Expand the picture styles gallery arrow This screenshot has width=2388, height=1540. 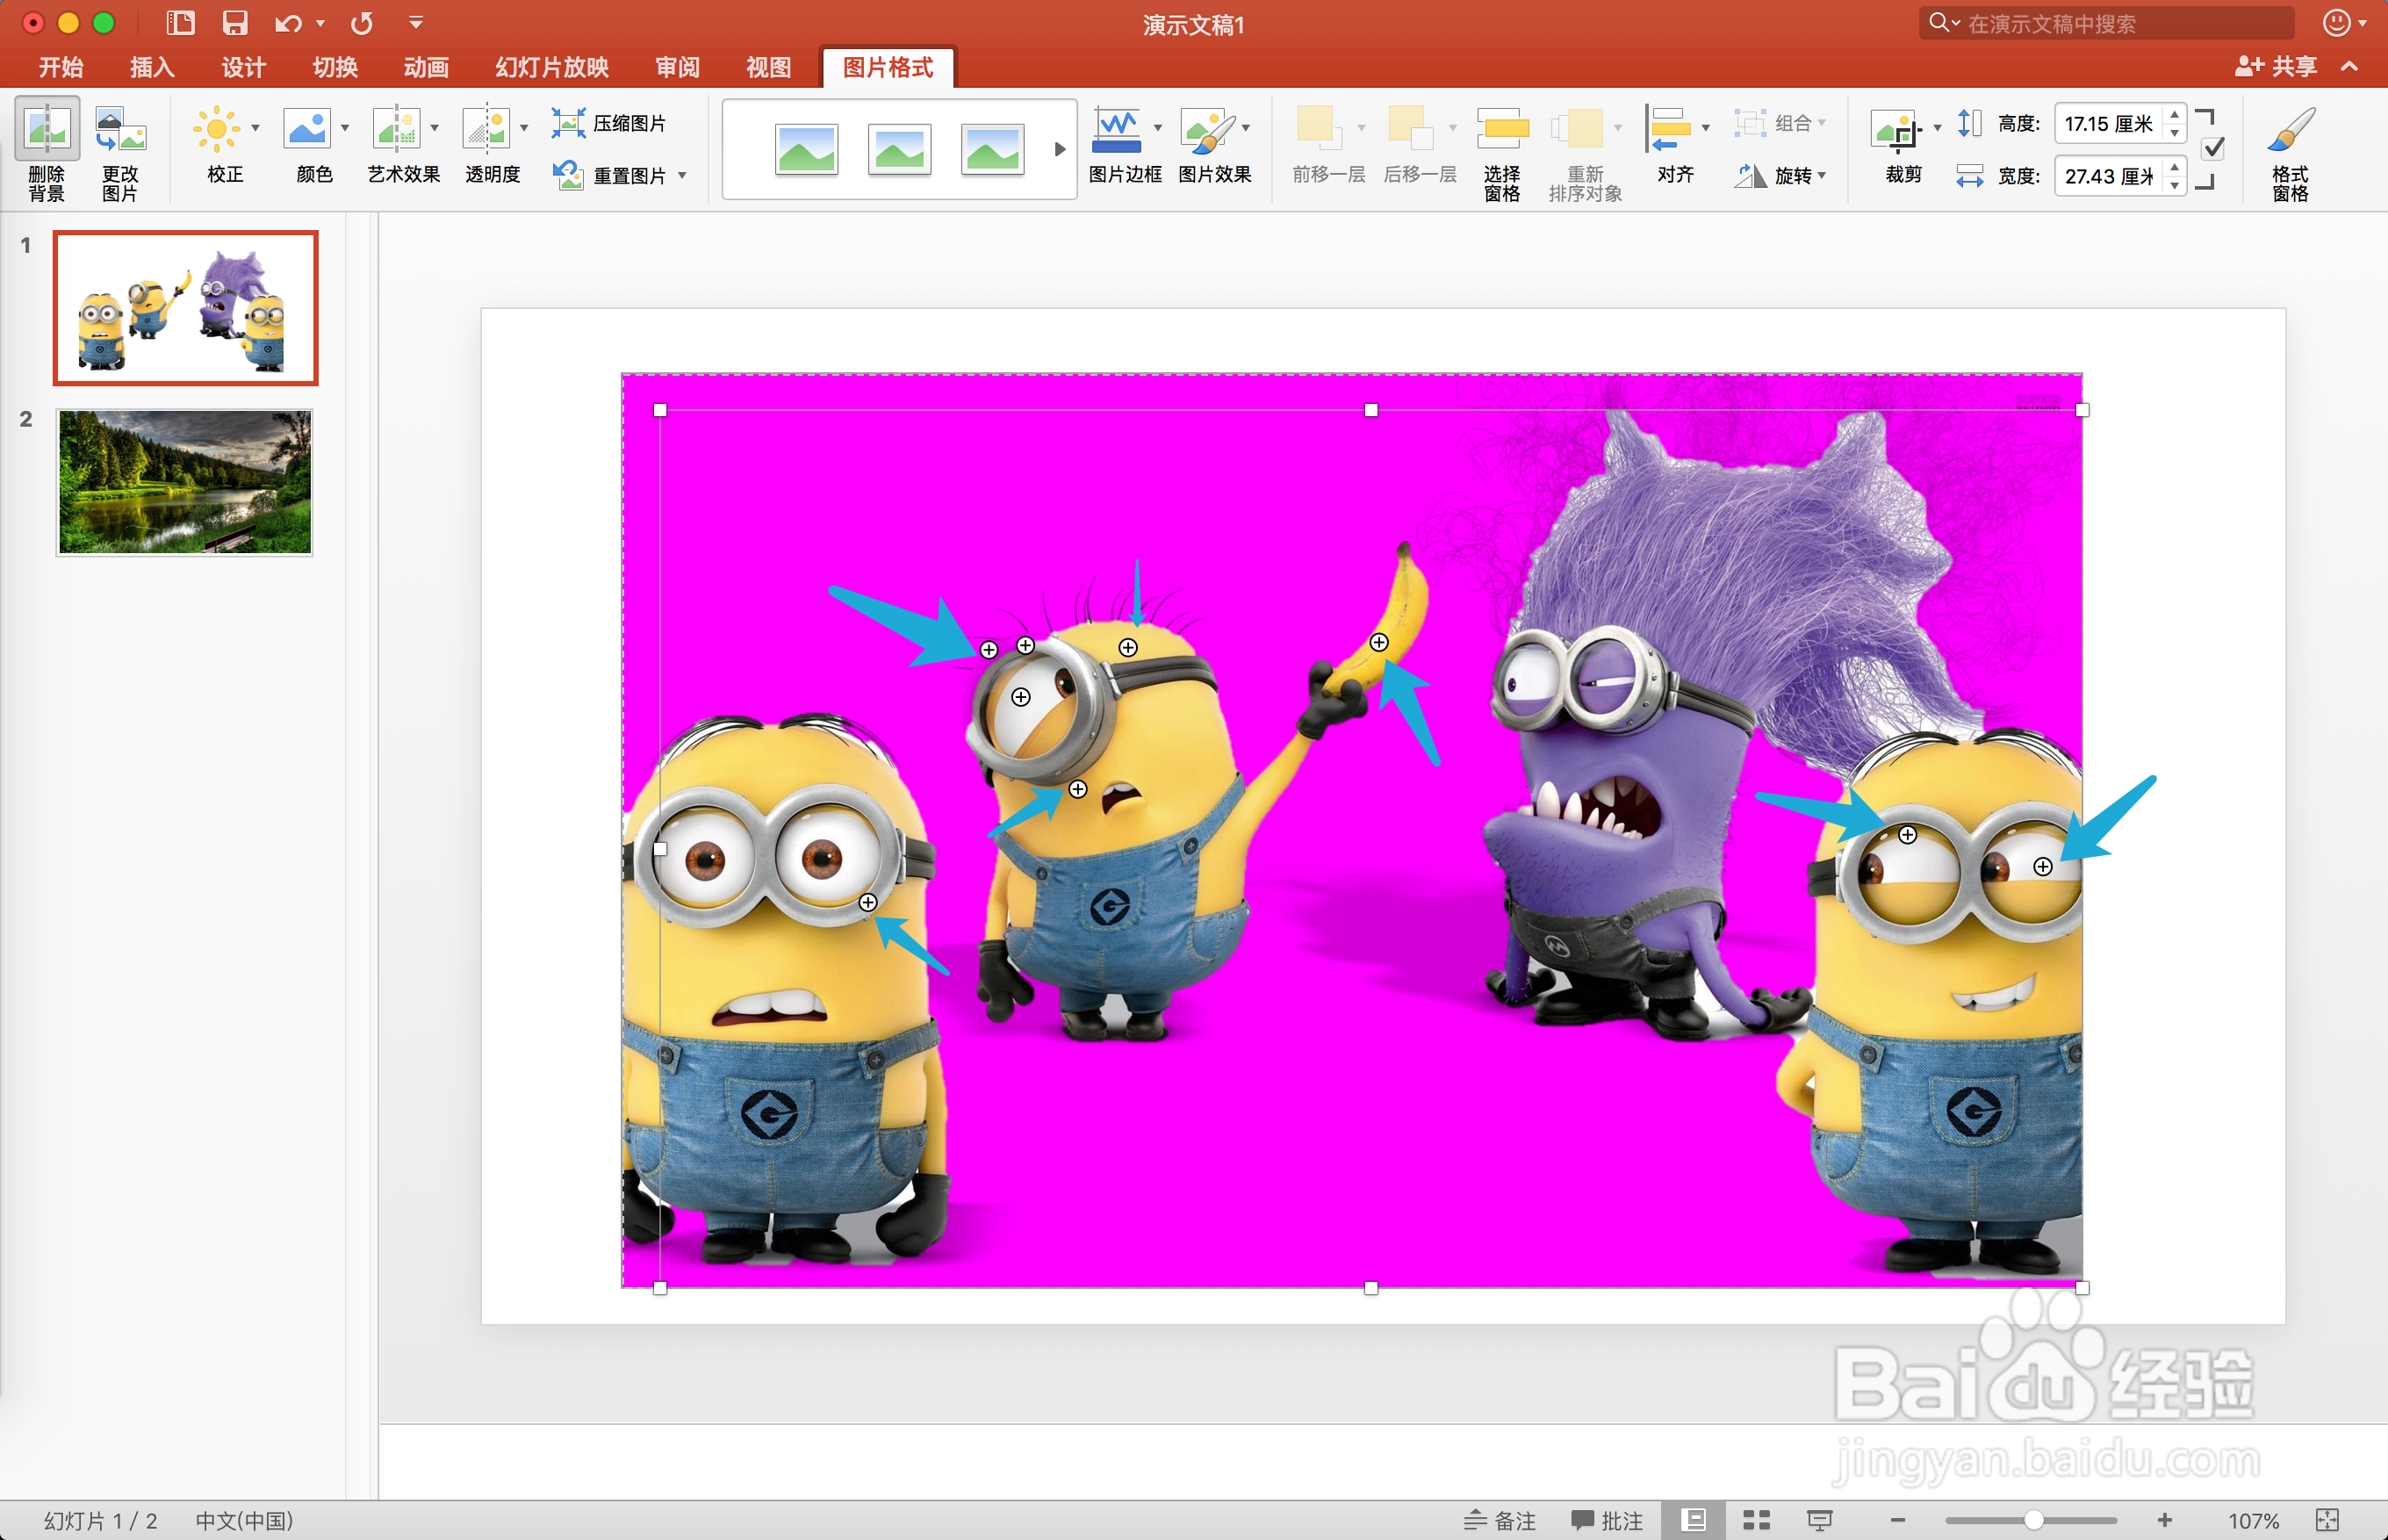(1060, 150)
